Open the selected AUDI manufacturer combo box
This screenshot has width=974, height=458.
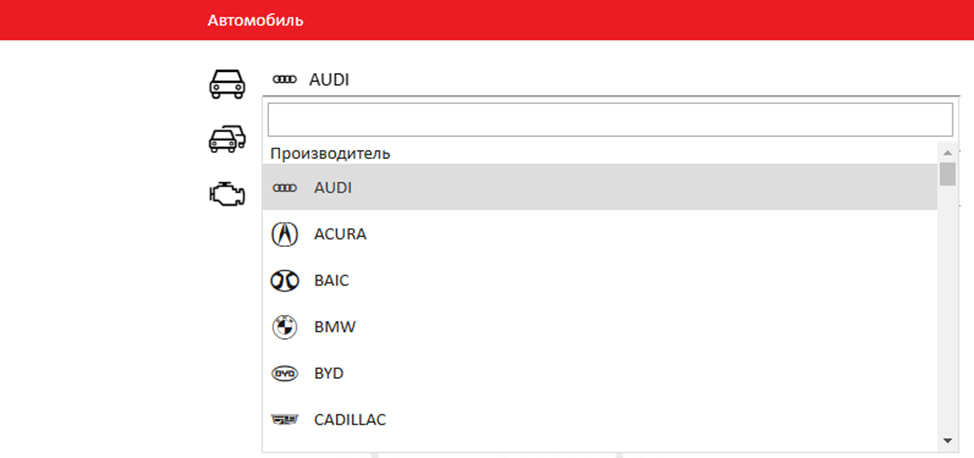(611, 80)
